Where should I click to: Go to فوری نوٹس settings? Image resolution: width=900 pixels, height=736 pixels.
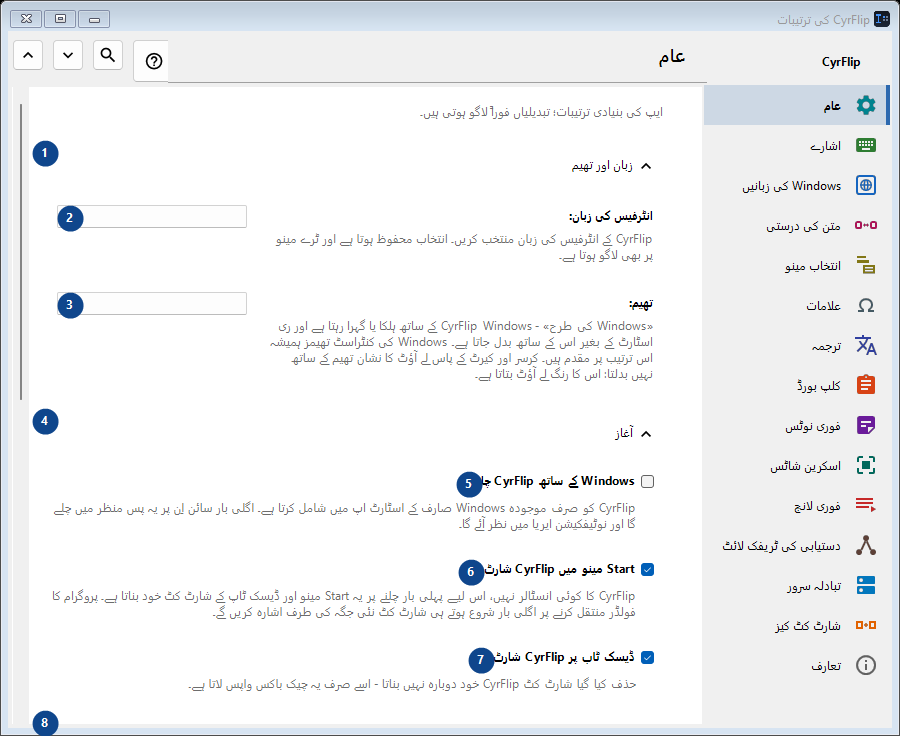click(x=797, y=425)
